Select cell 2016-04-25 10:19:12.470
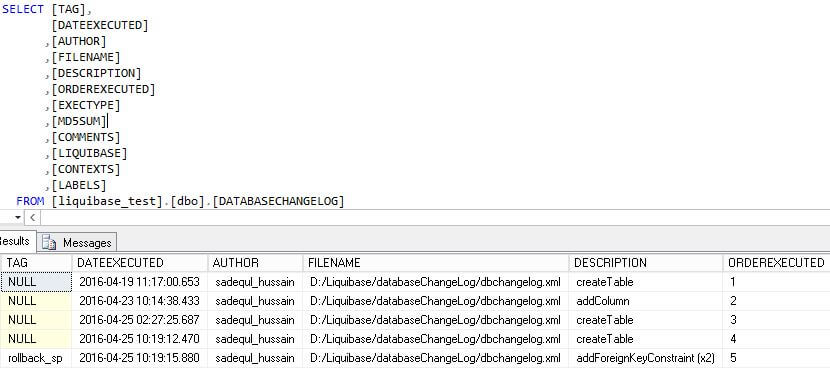This screenshot has width=830, height=373. tap(139, 339)
